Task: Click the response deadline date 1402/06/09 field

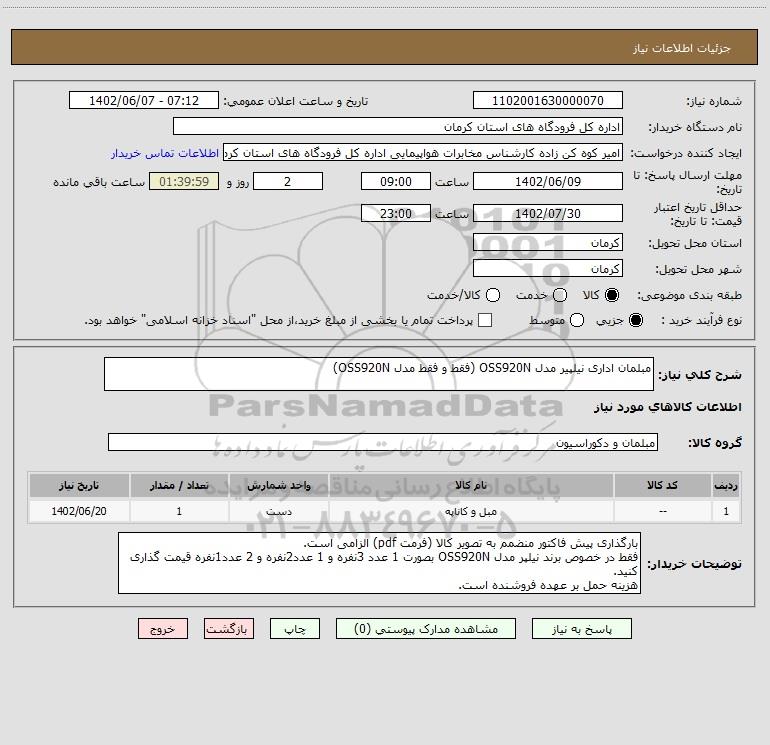Action: [548, 181]
